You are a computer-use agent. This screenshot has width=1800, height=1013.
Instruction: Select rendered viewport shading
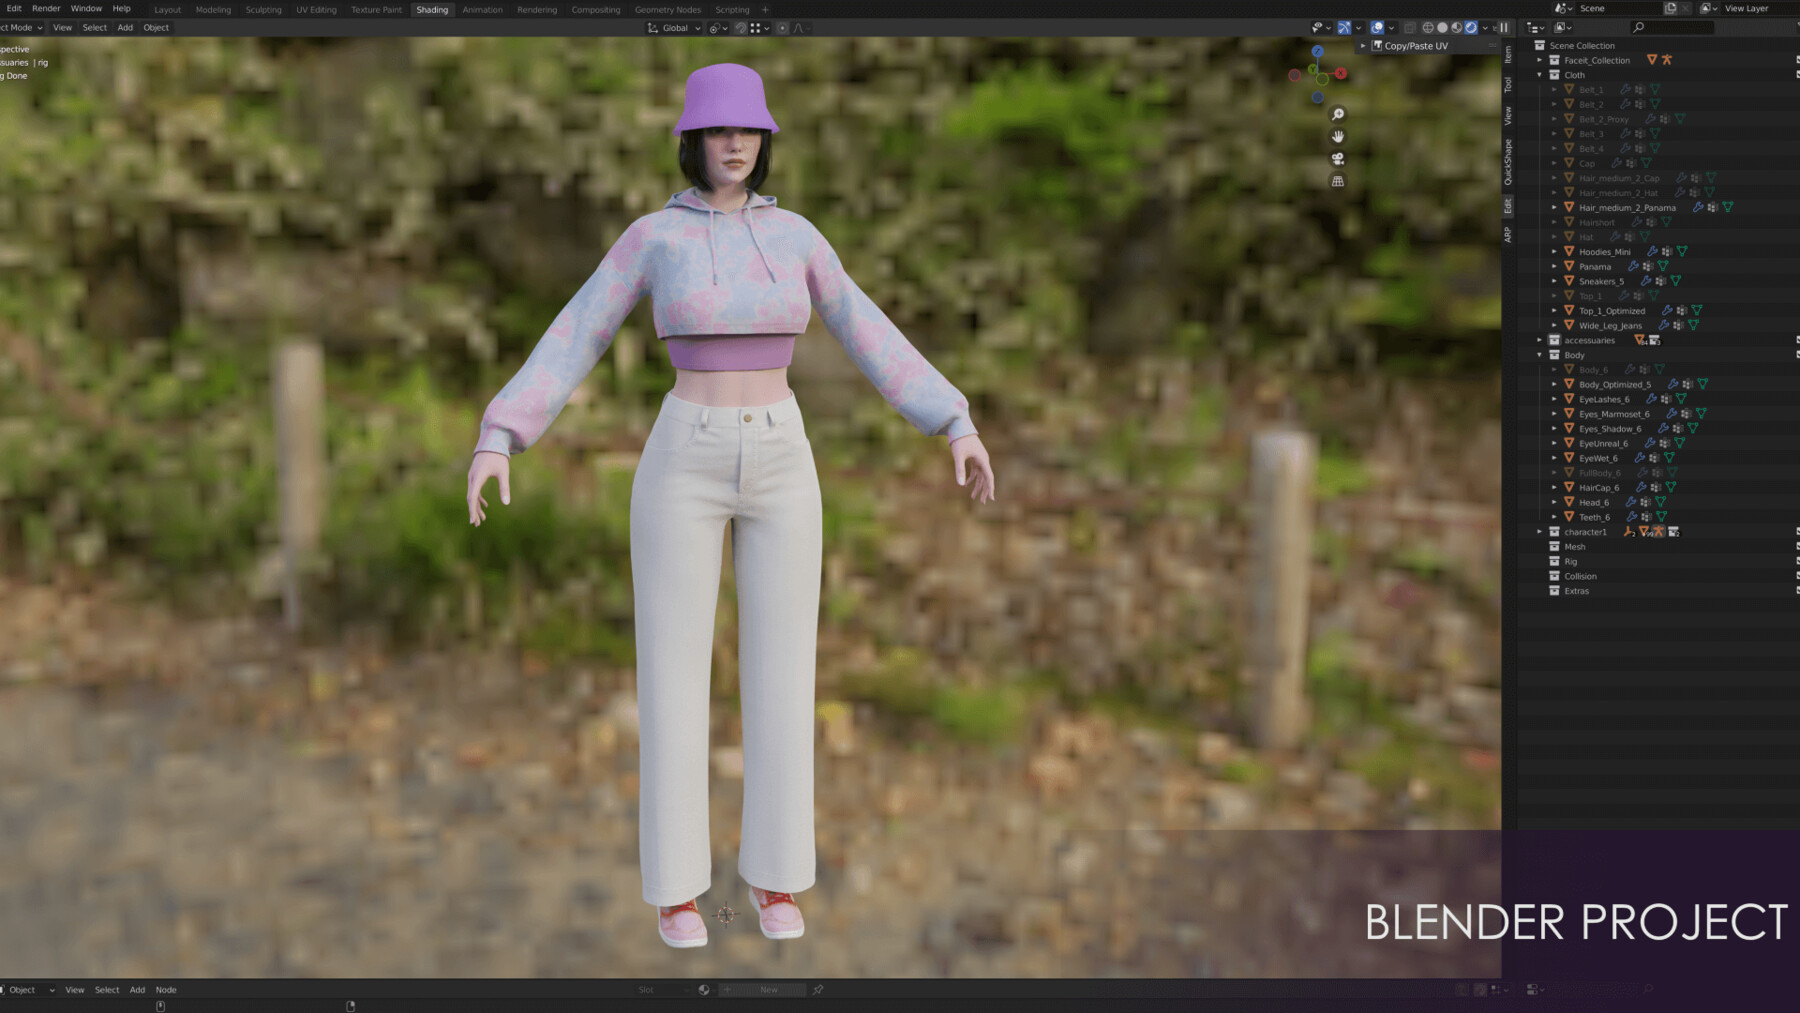coord(1471,28)
